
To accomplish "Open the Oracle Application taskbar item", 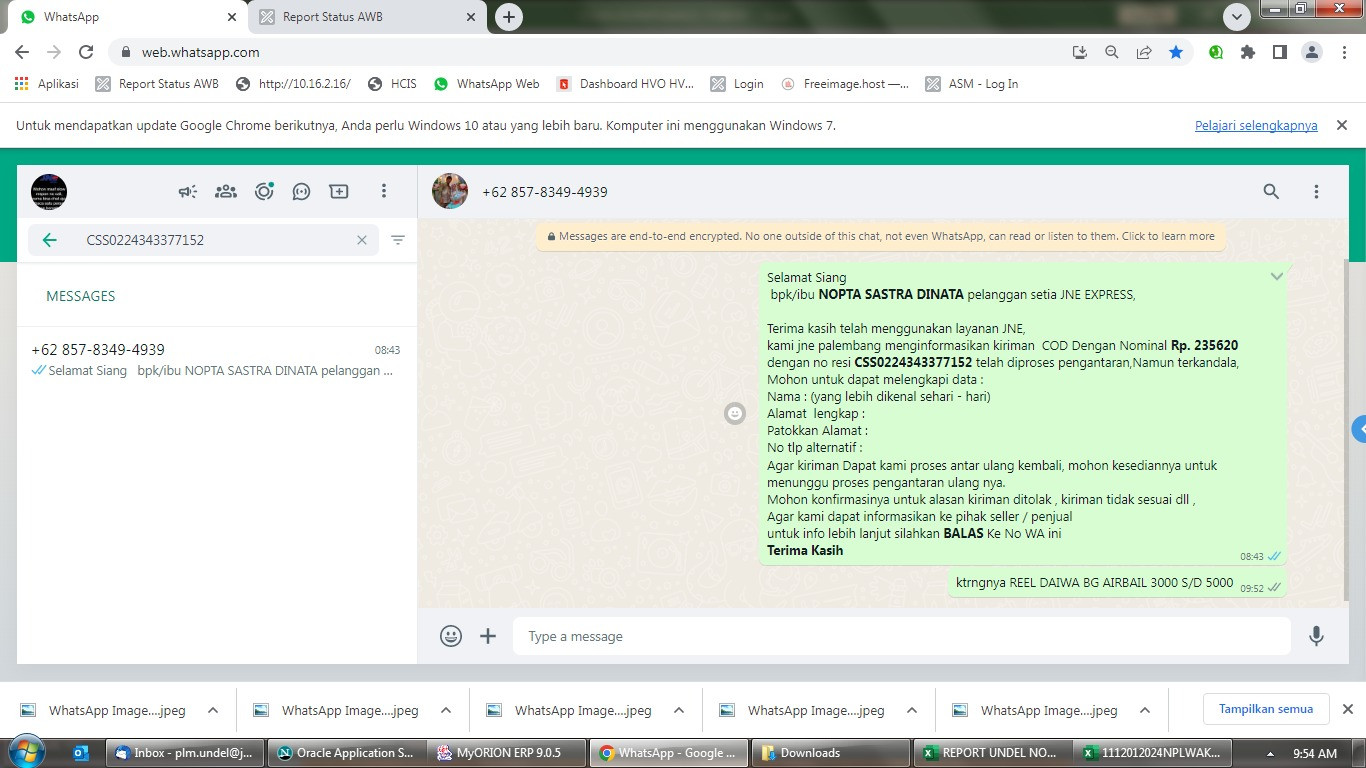I will [x=346, y=753].
